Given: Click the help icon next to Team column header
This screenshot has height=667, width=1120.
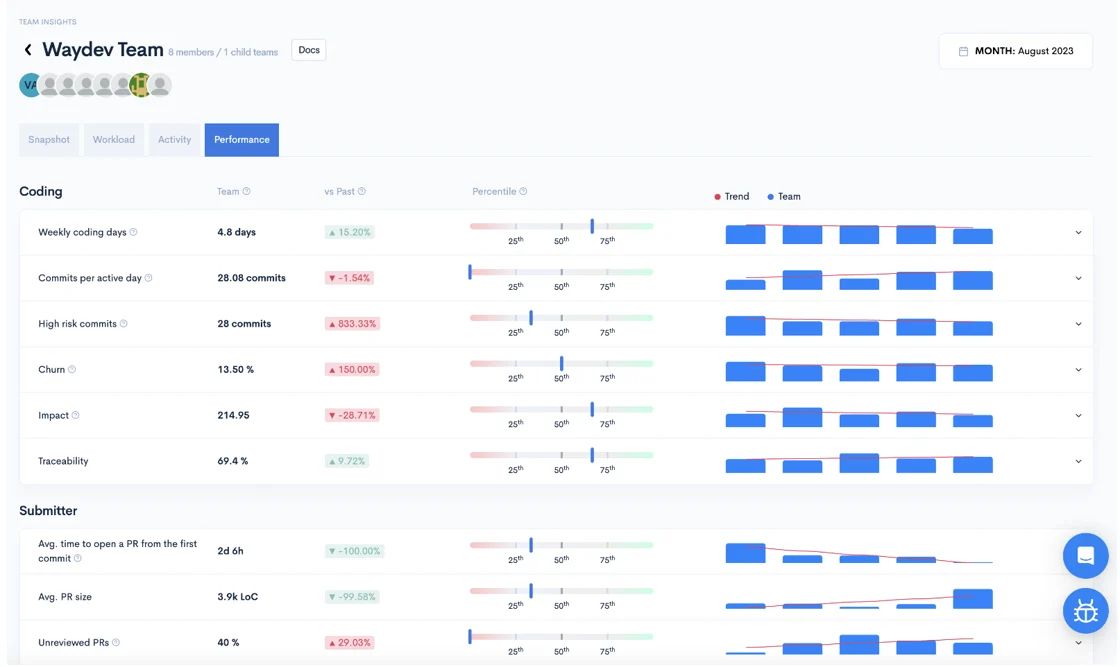Looking at the screenshot, I should point(246,191).
